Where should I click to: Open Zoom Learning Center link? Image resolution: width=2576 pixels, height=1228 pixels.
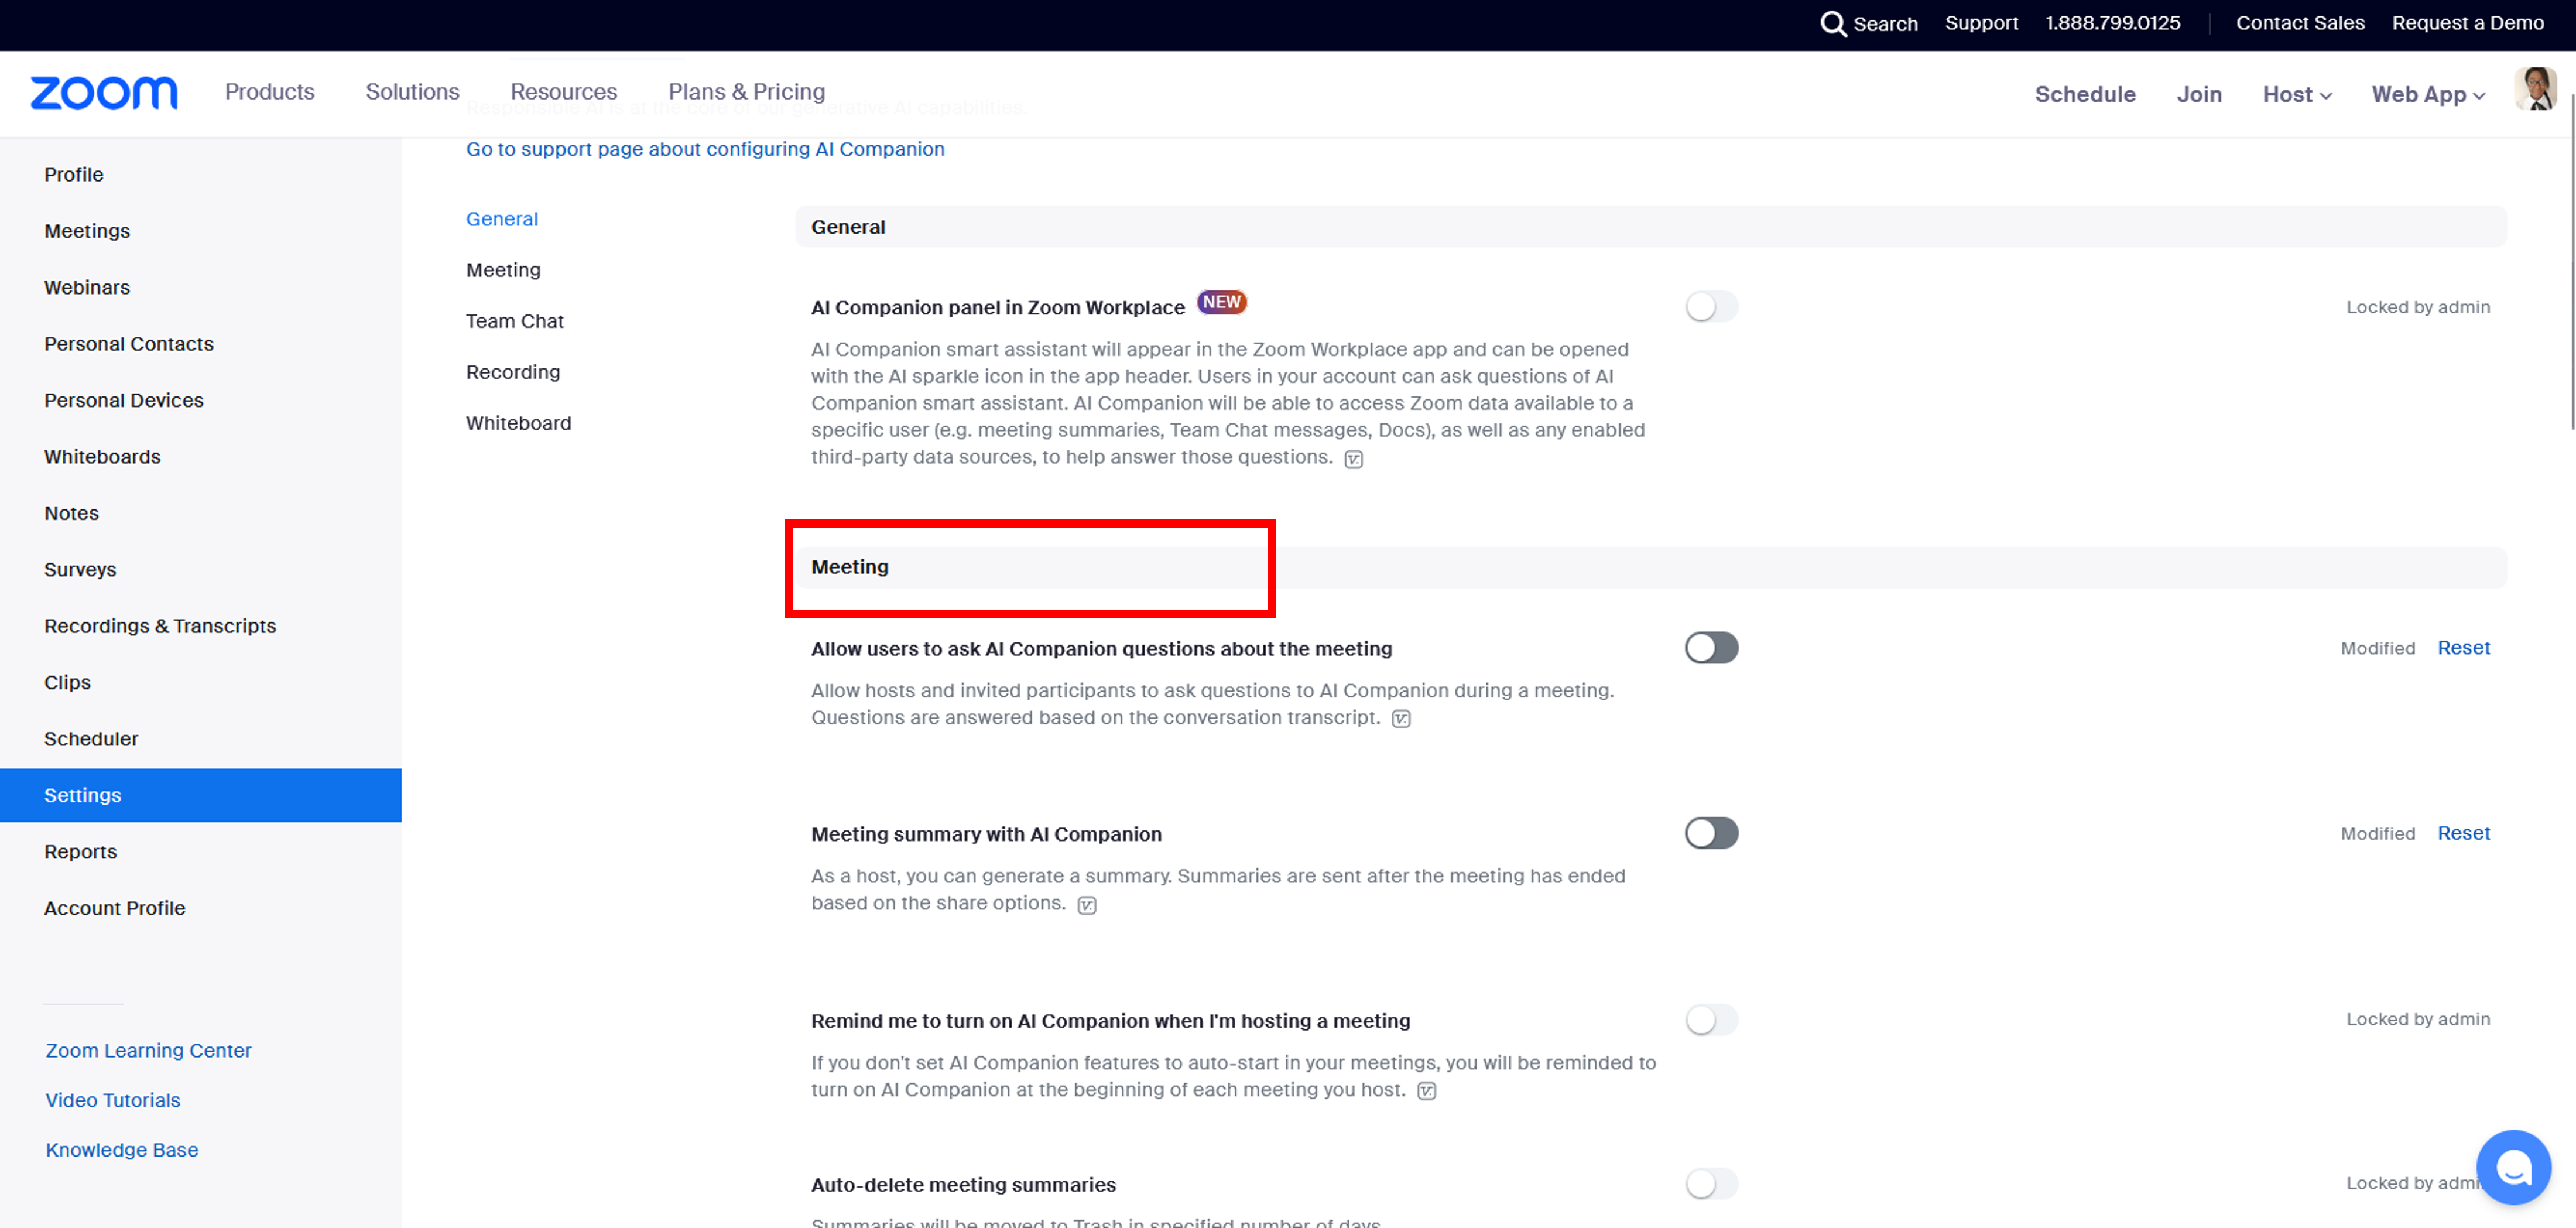148,1050
